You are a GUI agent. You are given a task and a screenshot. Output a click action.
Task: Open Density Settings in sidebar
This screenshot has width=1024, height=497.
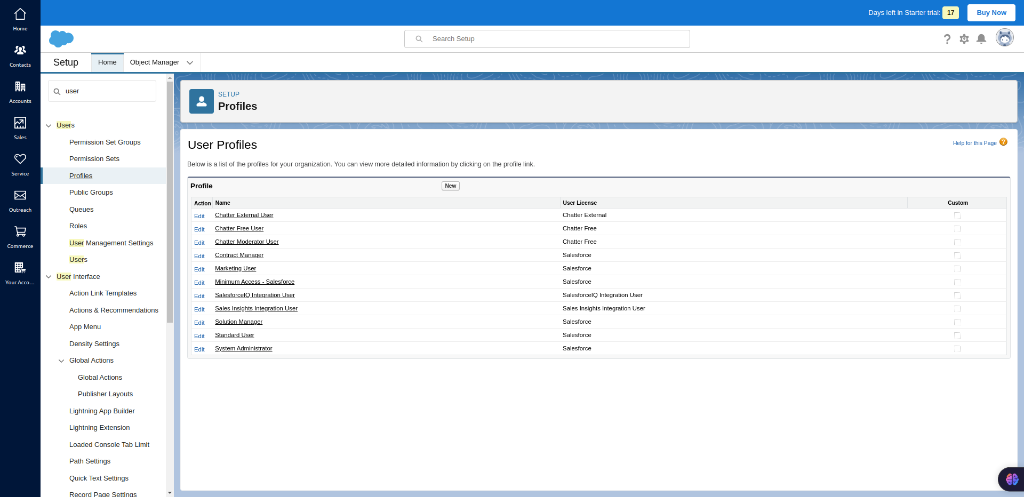[x=95, y=344]
